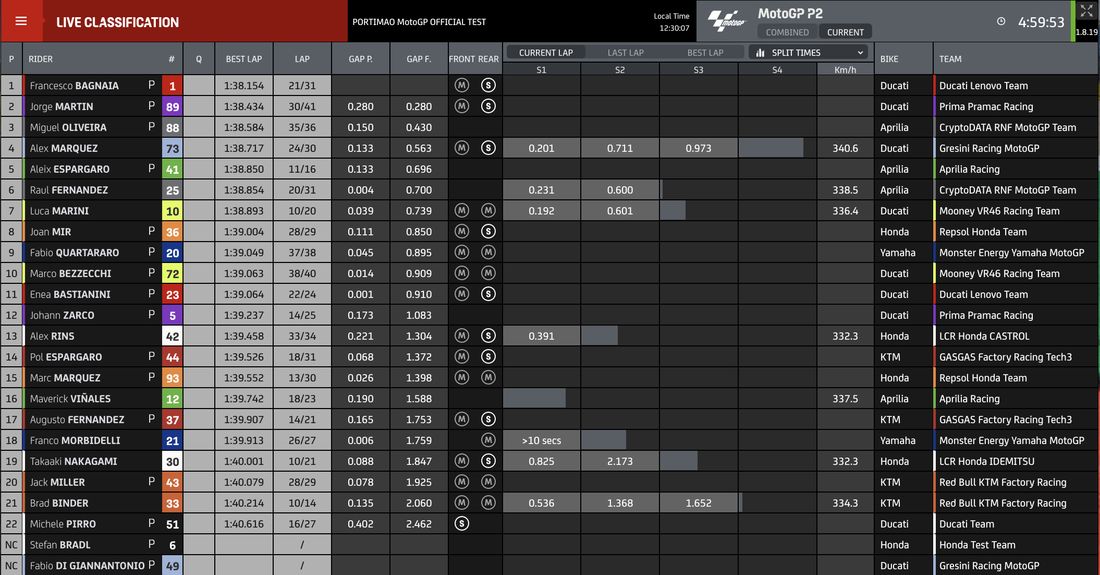Select the LAST LAP tab

click(625, 53)
